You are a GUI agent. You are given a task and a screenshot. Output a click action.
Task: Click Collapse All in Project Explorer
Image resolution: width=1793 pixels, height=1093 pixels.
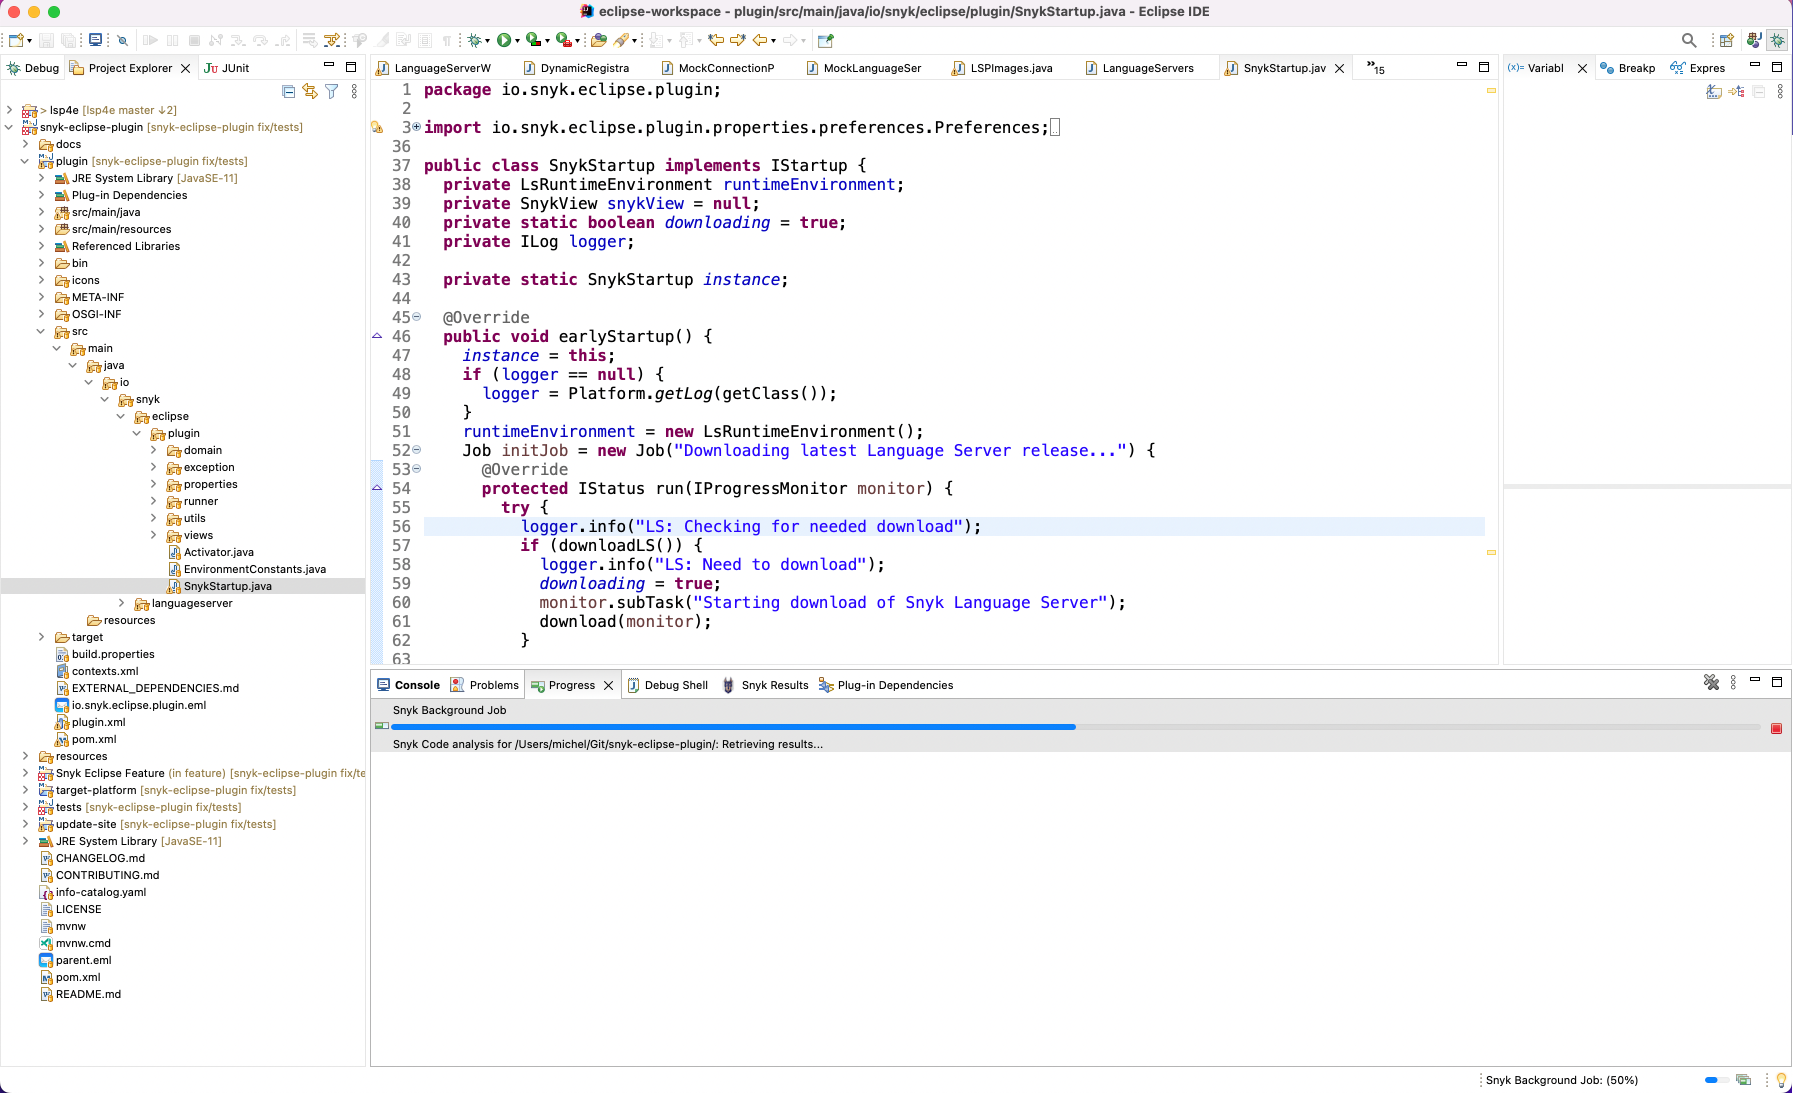(x=289, y=91)
